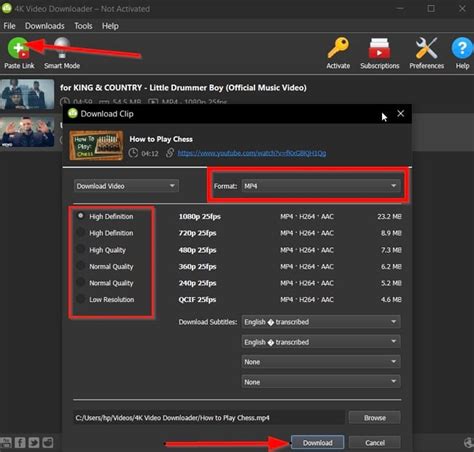Image resolution: width=474 pixels, height=452 pixels.
Task: Click the link chain icon beside URL
Action: coord(170,153)
